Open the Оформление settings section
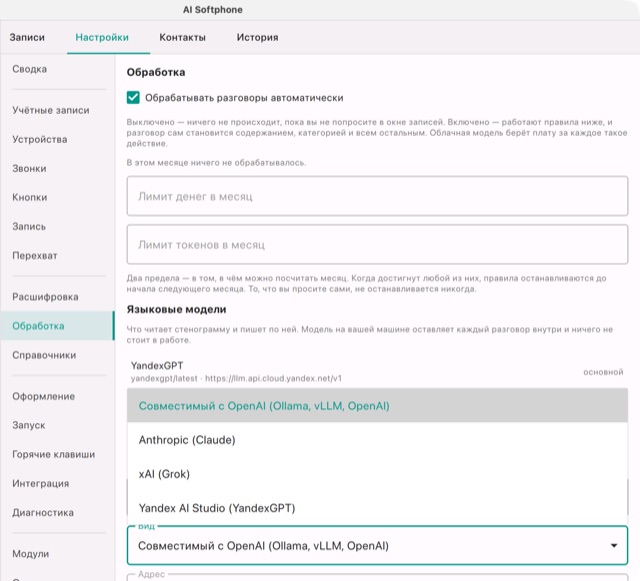Screen dimensions: 640x581 [43, 396]
